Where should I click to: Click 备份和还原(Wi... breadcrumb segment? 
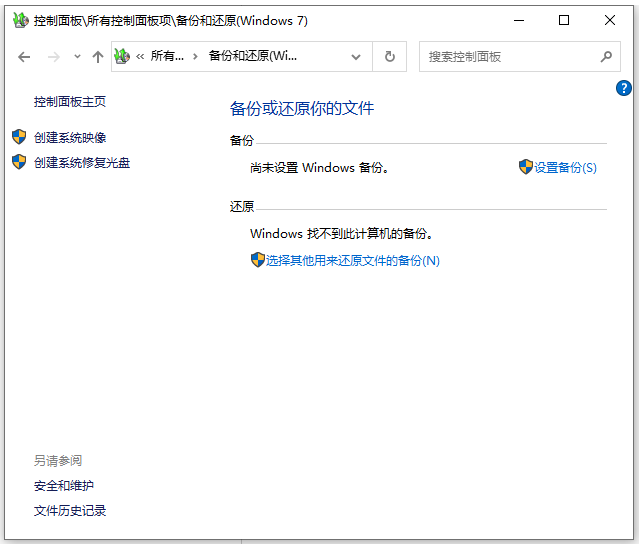pos(253,56)
